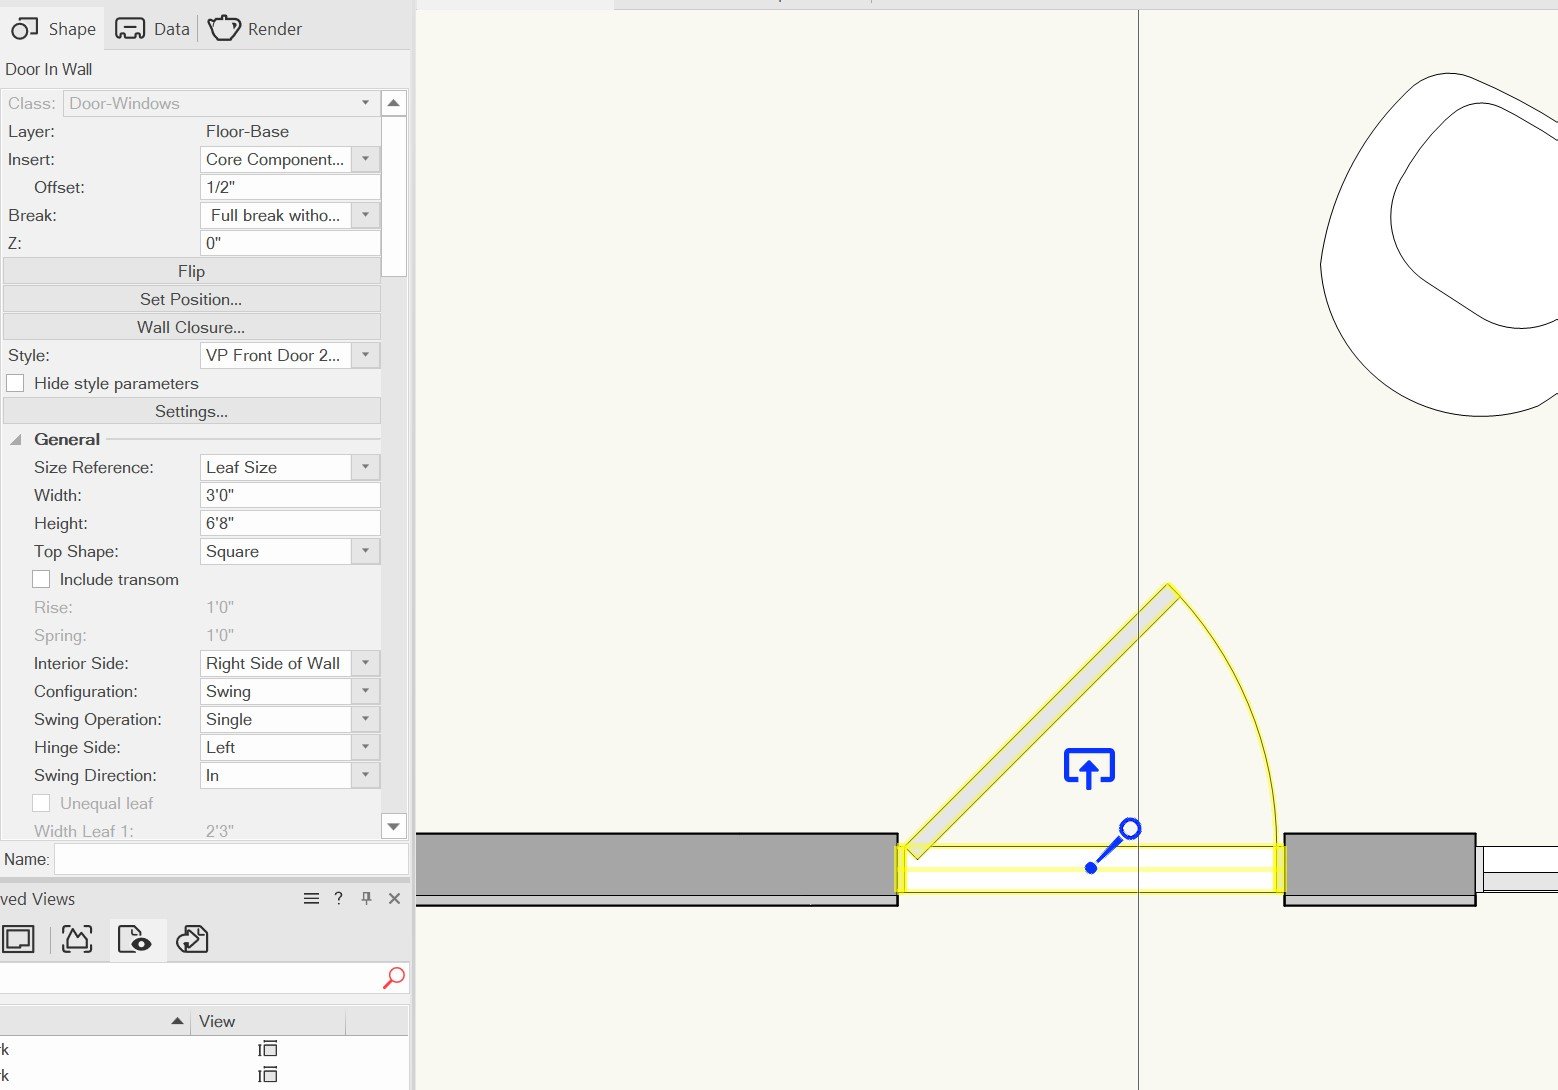This screenshot has height=1090, width=1558.
Task: Open the door Settings... dialog
Action: tap(191, 411)
